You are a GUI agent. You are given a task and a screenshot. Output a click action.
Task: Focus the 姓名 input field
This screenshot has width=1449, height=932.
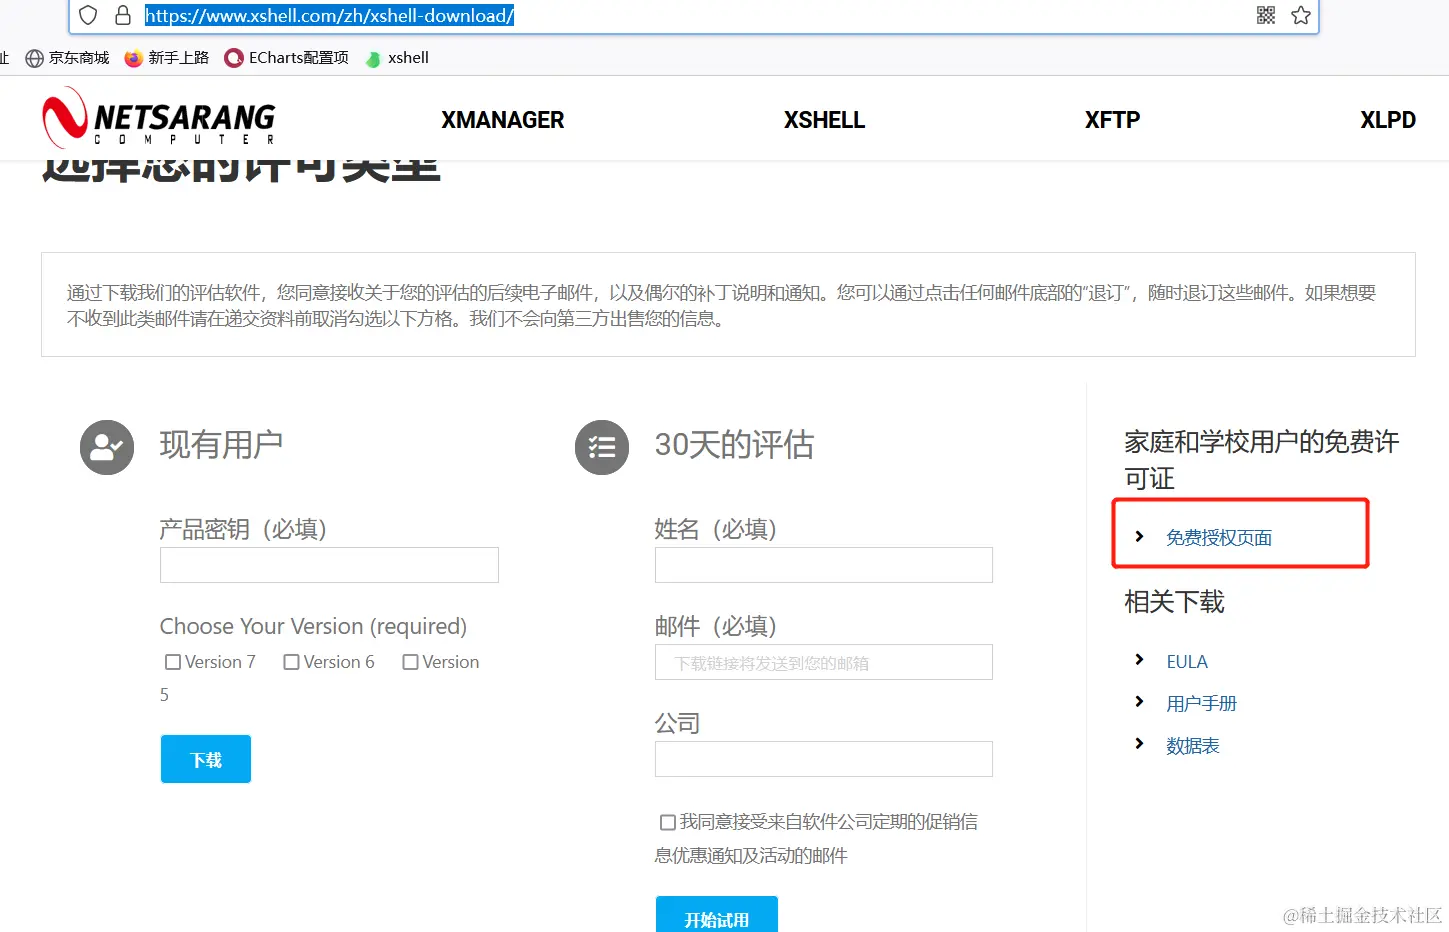pyautogui.click(x=824, y=565)
